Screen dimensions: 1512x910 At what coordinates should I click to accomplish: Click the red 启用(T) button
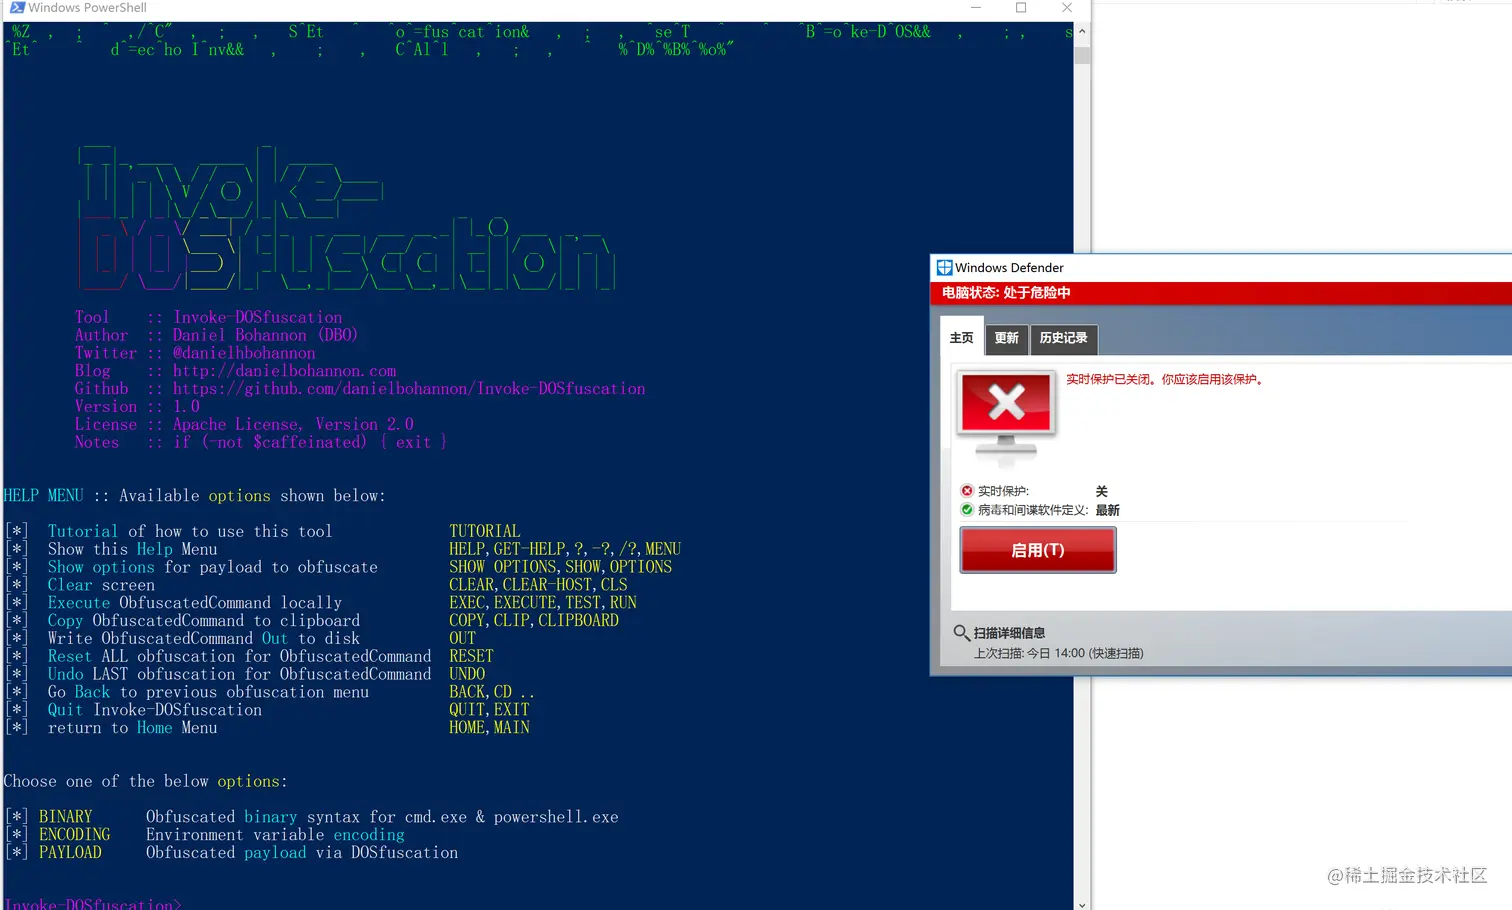[x=1038, y=550]
